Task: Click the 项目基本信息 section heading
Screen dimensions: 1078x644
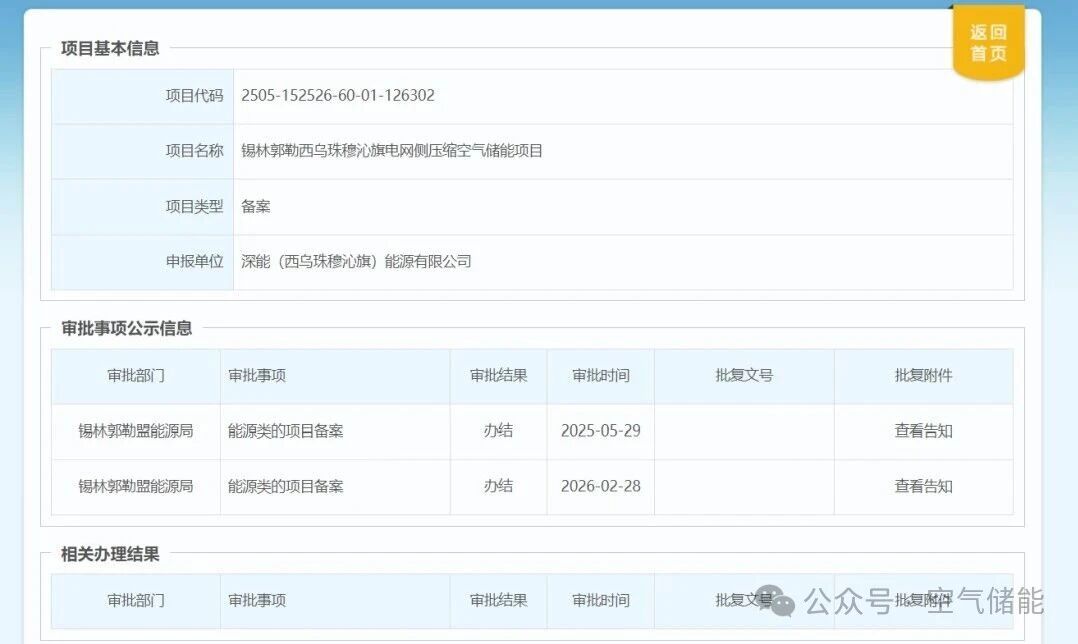Action: click(x=110, y=48)
